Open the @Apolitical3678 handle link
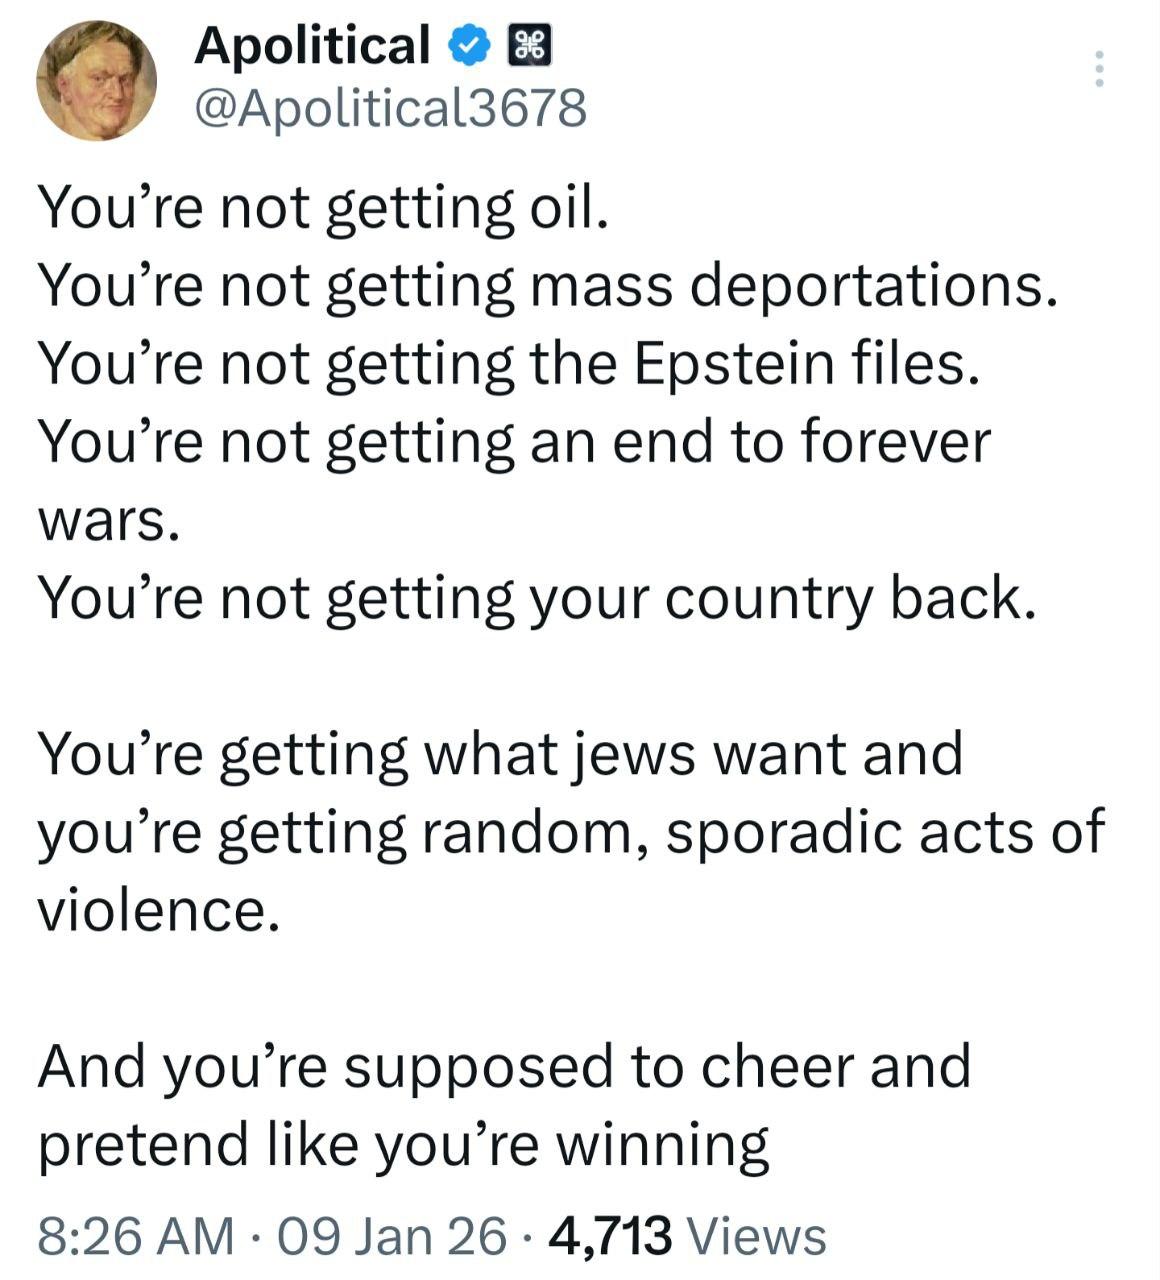The image size is (1160, 1280). pyautogui.click(x=390, y=108)
